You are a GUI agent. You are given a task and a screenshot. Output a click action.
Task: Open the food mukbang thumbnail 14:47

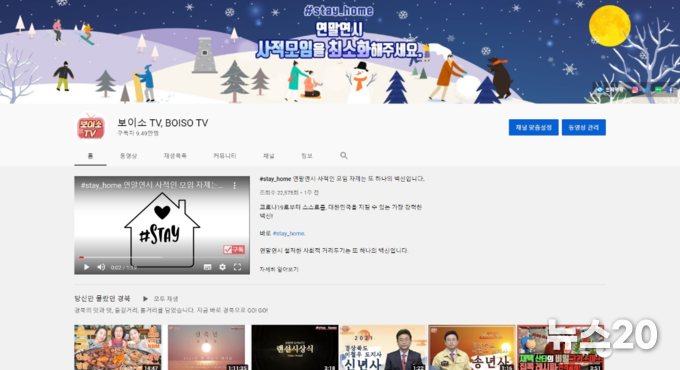118,347
